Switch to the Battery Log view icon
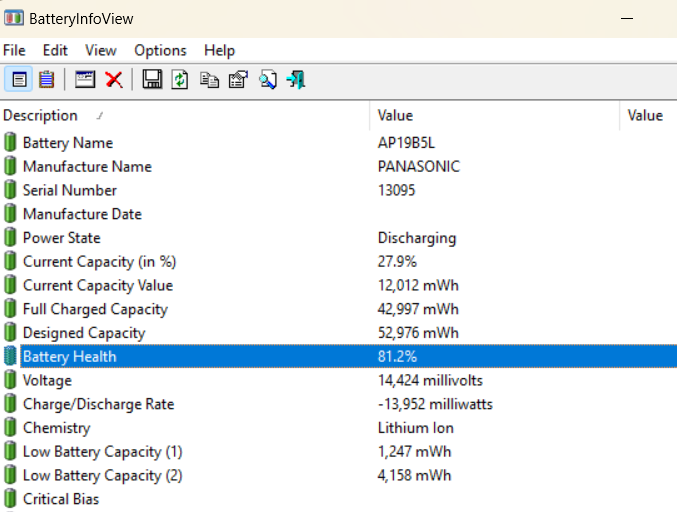The width and height of the screenshot is (677, 512). [47, 79]
